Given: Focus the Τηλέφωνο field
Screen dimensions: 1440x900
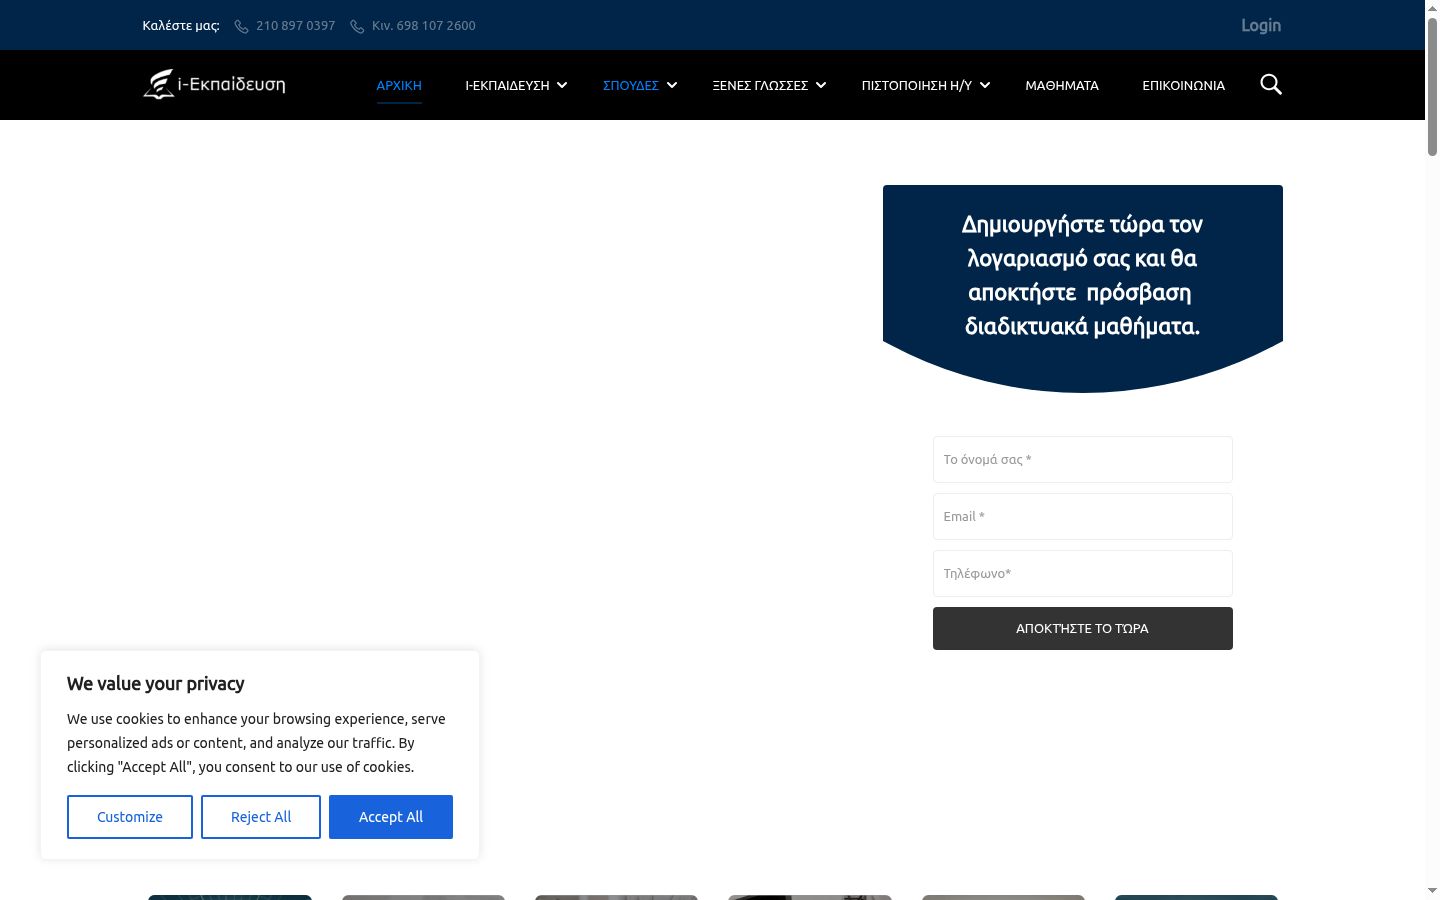Looking at the screenshot, I should point(1083,574).
